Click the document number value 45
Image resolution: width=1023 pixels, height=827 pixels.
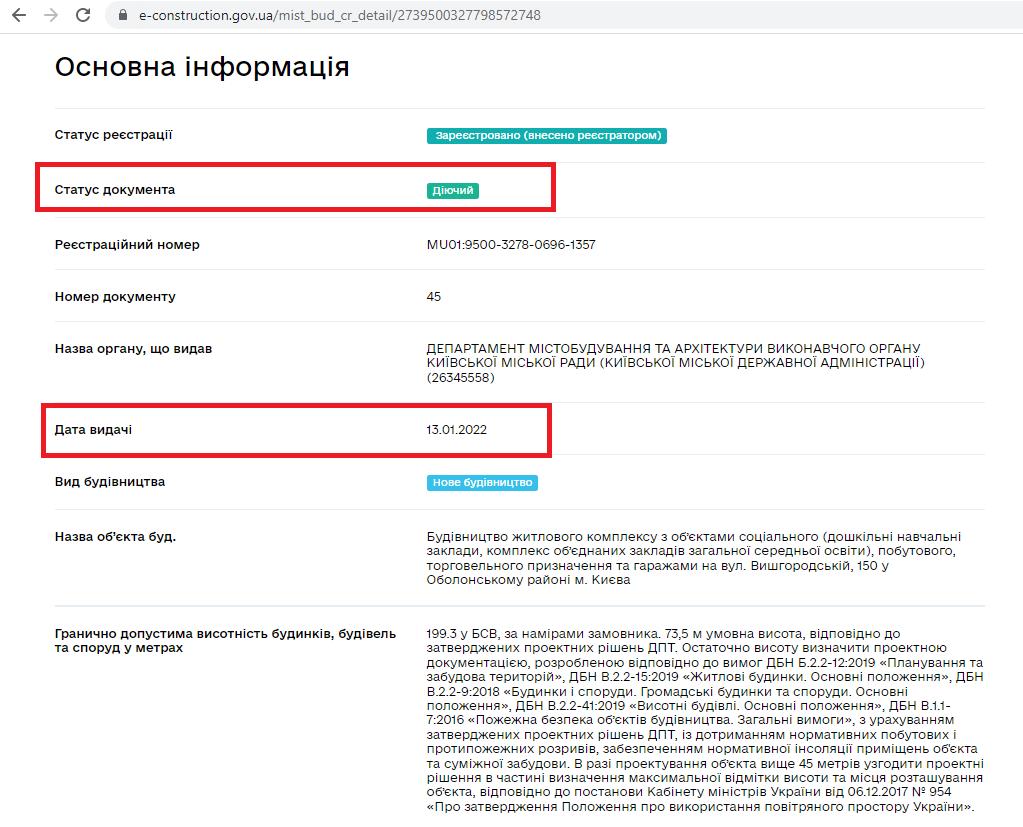434,297
